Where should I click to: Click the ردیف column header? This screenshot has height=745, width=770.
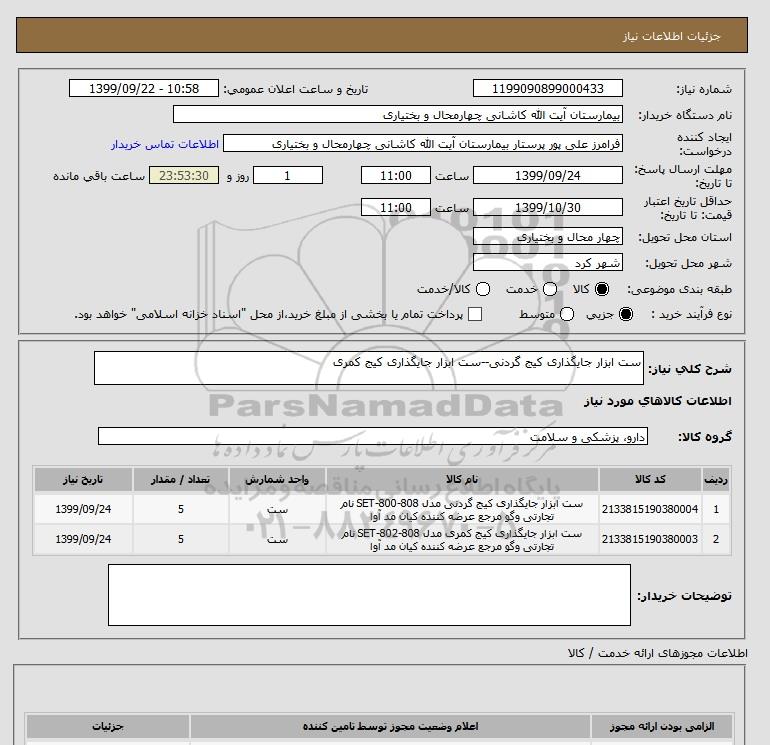(716, 479)
